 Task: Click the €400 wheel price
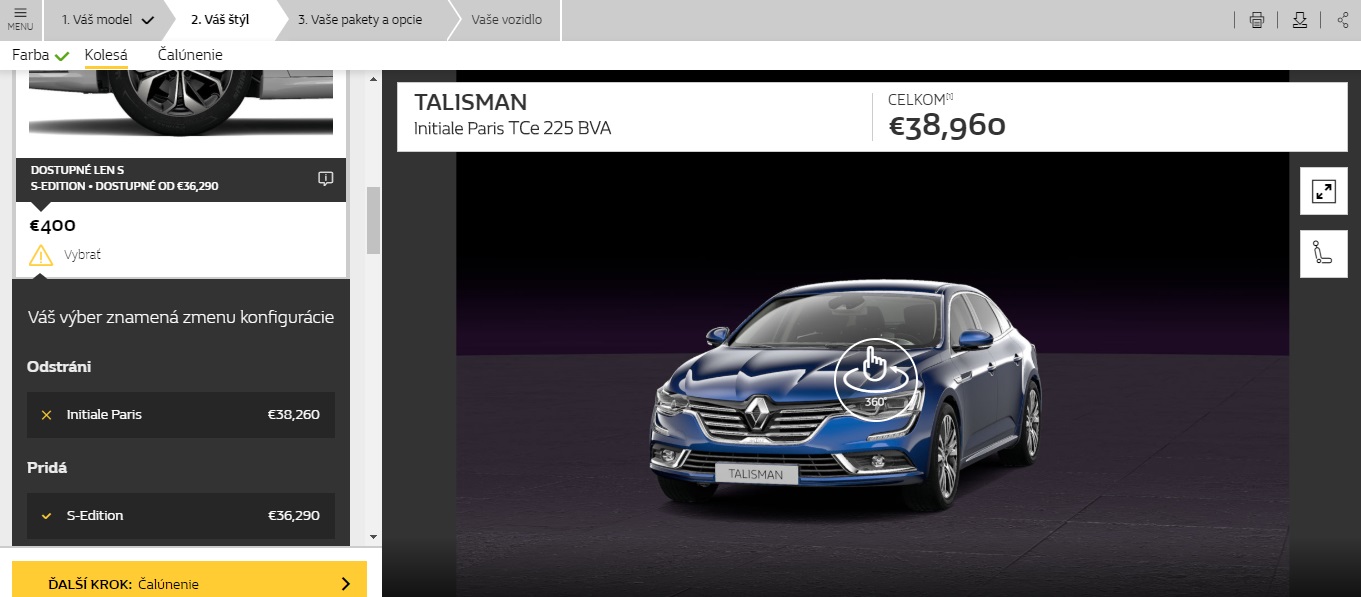coord(53,225)
